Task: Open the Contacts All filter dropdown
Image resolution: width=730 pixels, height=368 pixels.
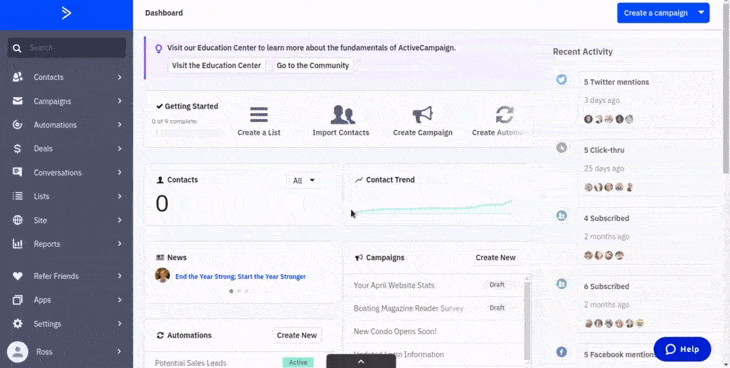Action: tap(304, 181)
